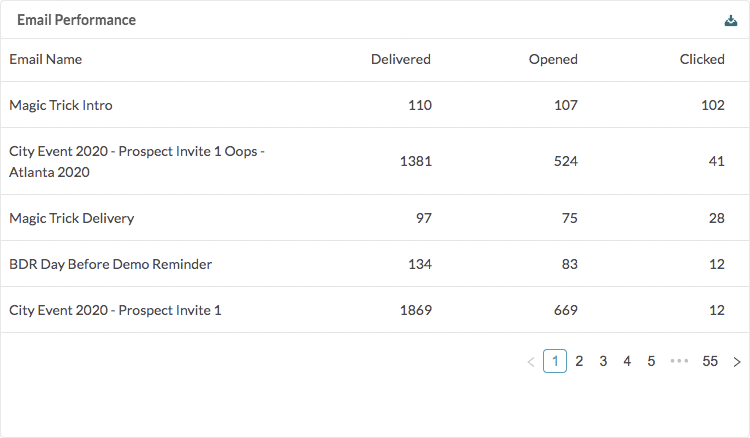The image size is (750, 438).
Task: Navigate to page 5
Action: pyautogui.click(x=651, y=361)
